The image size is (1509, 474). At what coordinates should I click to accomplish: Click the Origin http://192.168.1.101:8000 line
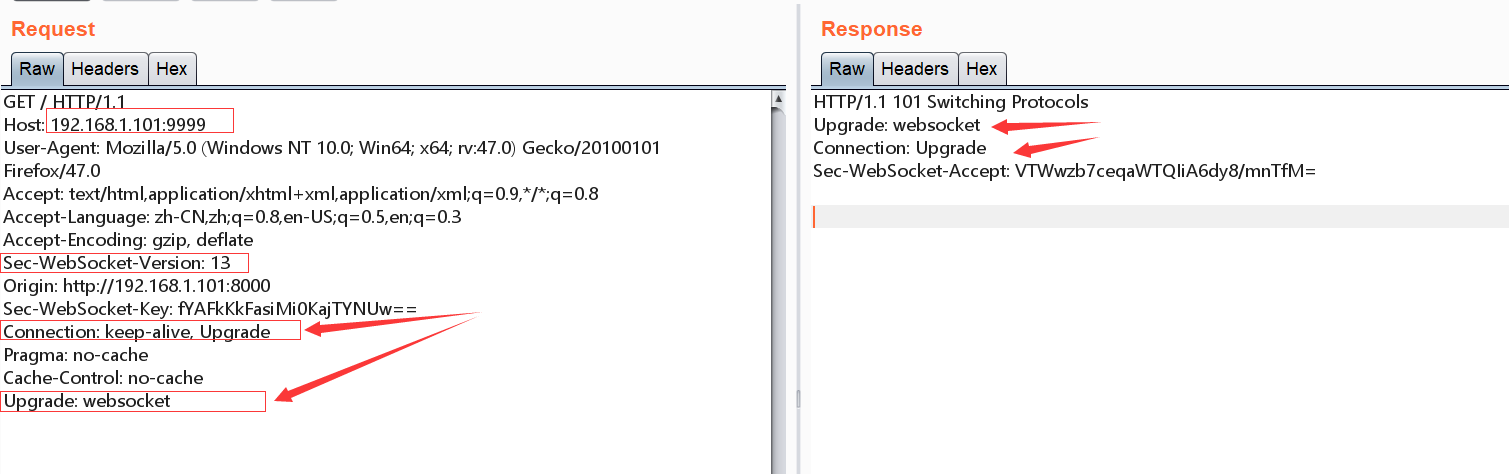(x=137, y=286)
